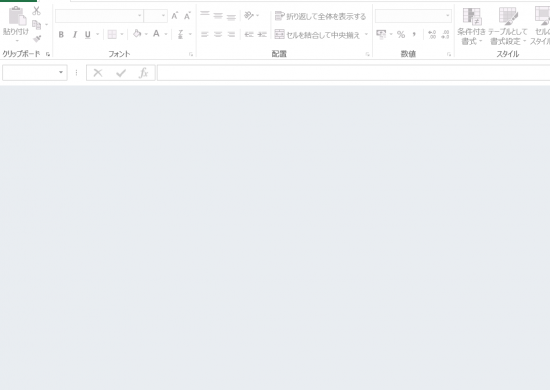Open Format as Table (テーブルとして書式設定)
The width and height of the screenshot is (550, 390).
pyautogui.click(x=508, y=26)
